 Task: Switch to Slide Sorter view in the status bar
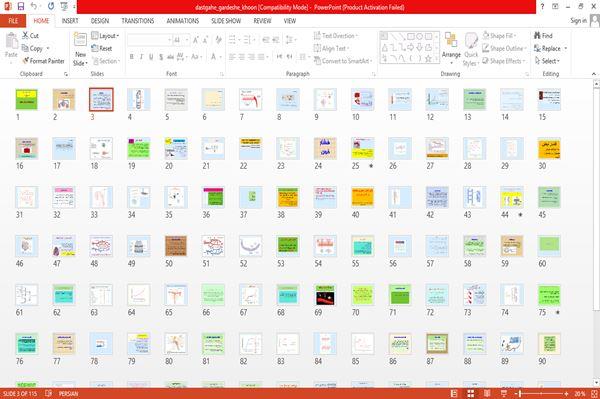tap(471, 393)
